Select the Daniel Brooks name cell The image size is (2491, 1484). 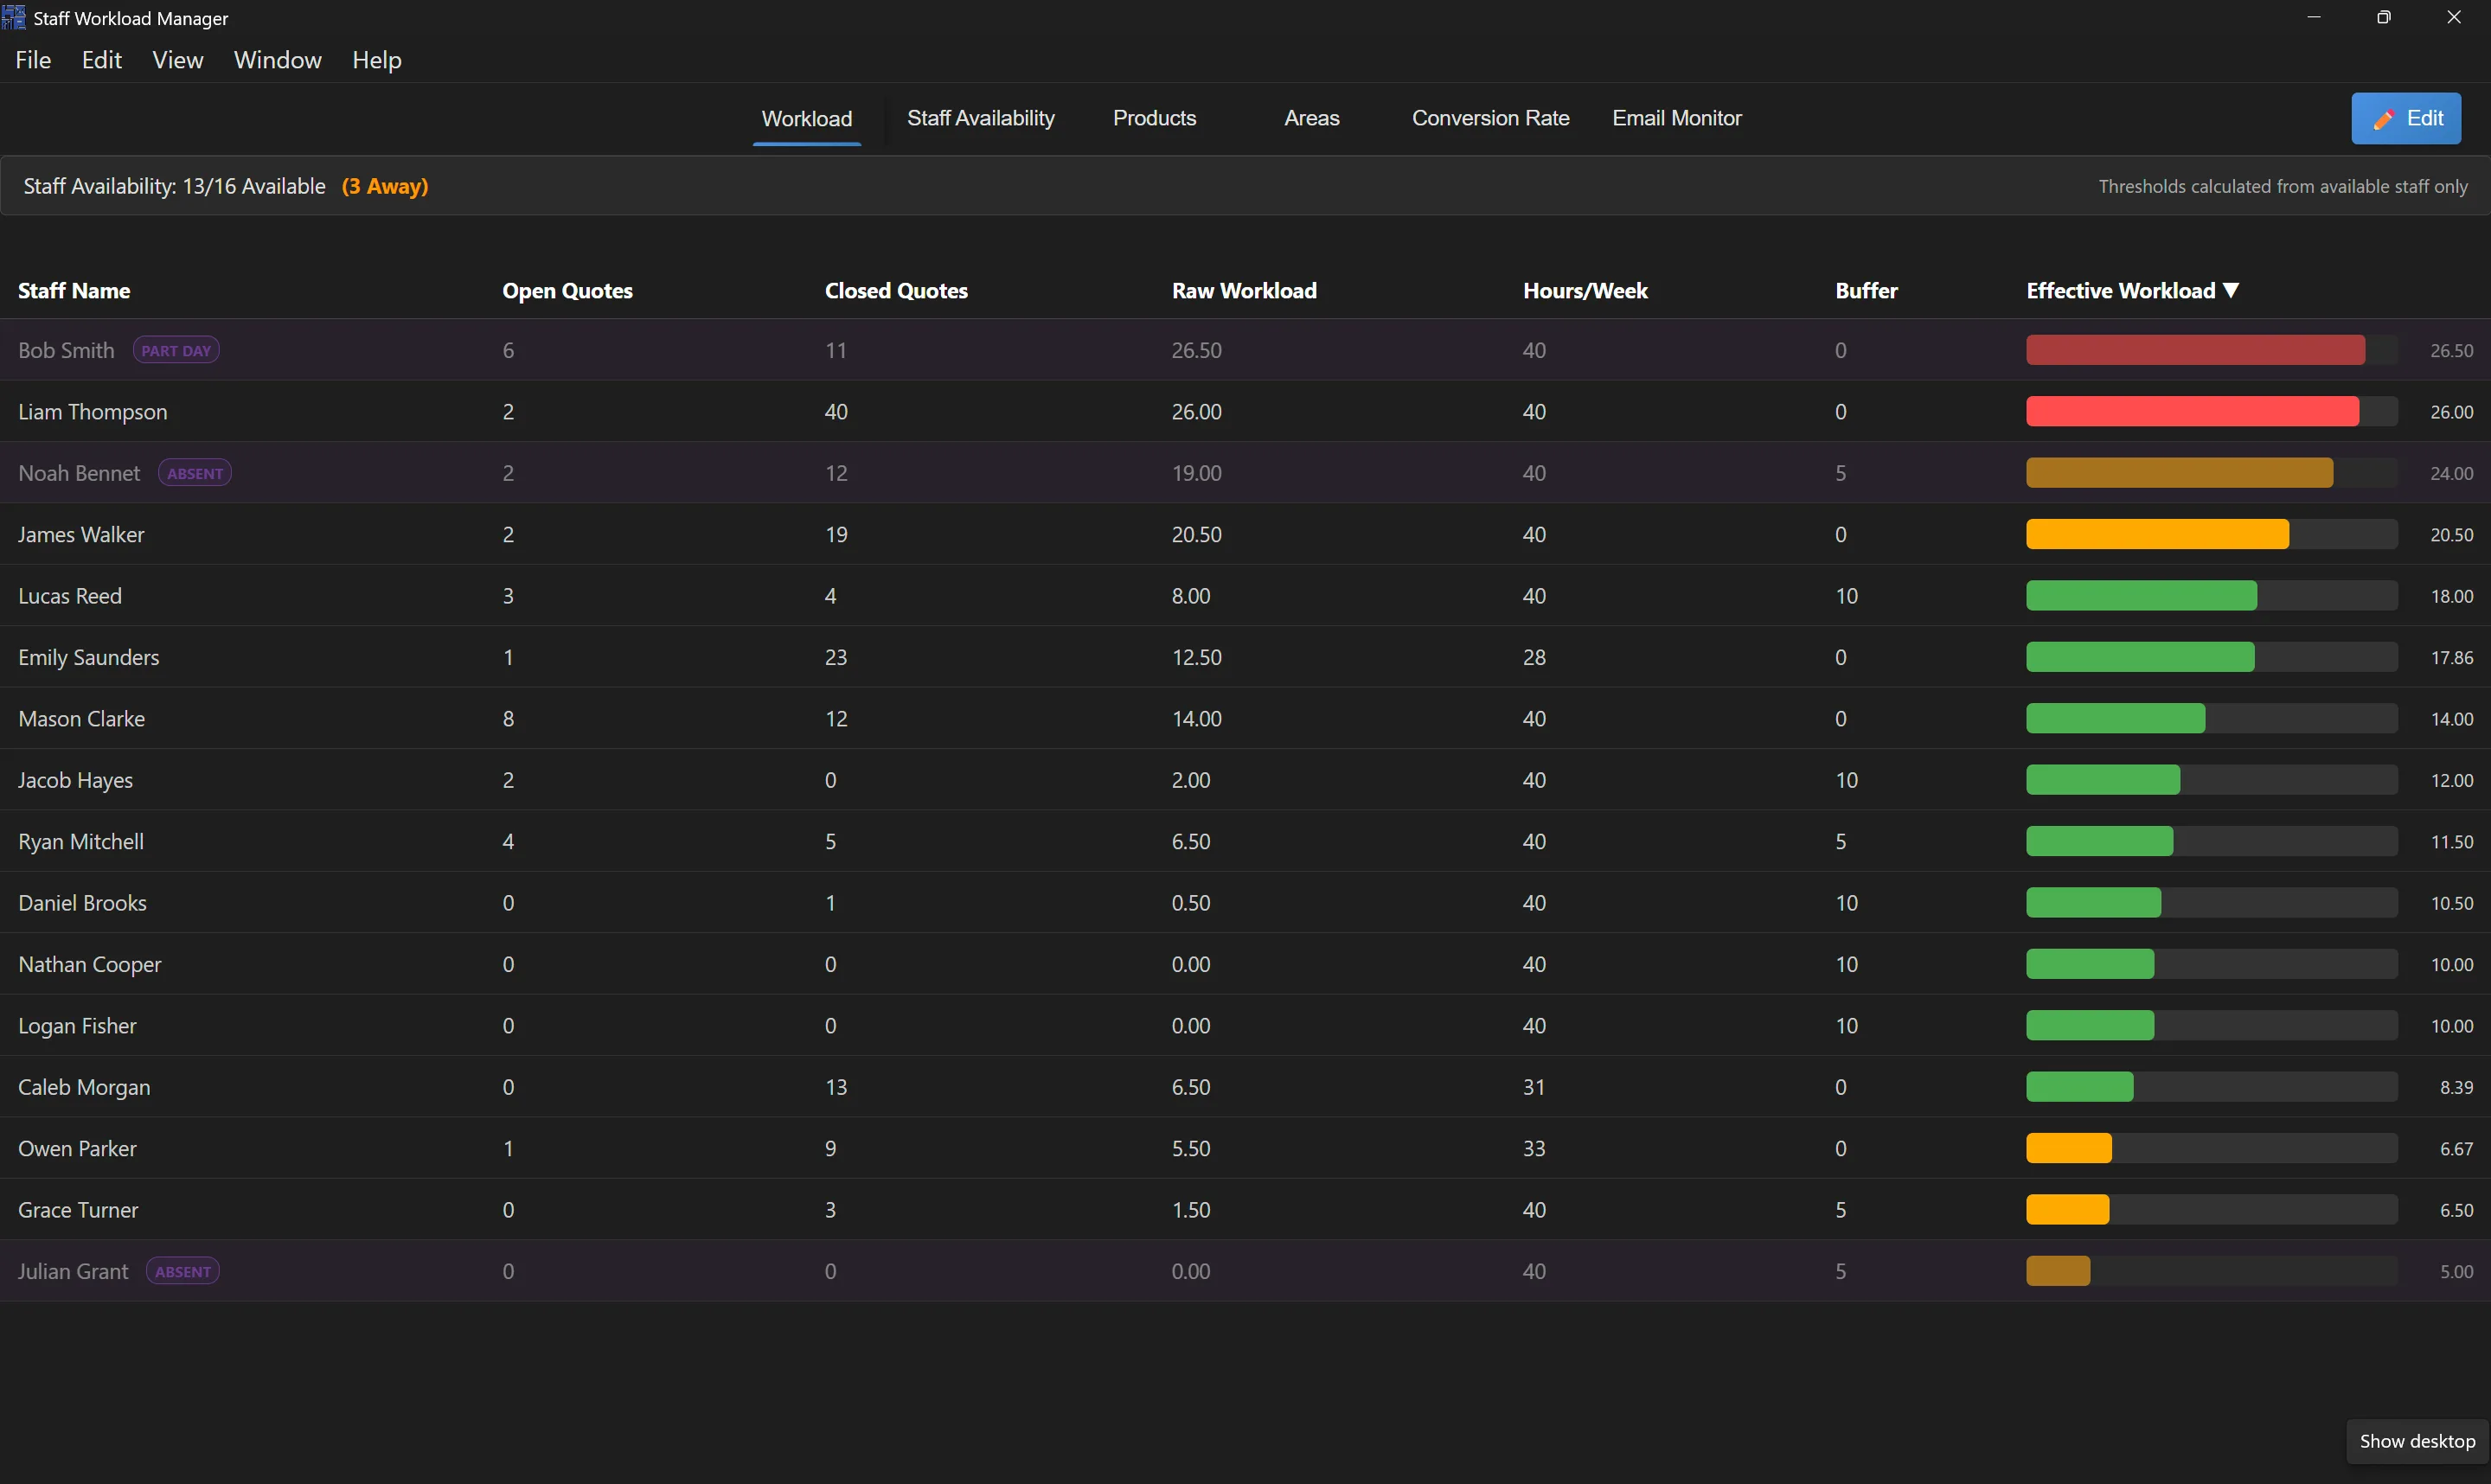[x=83, y=903]
